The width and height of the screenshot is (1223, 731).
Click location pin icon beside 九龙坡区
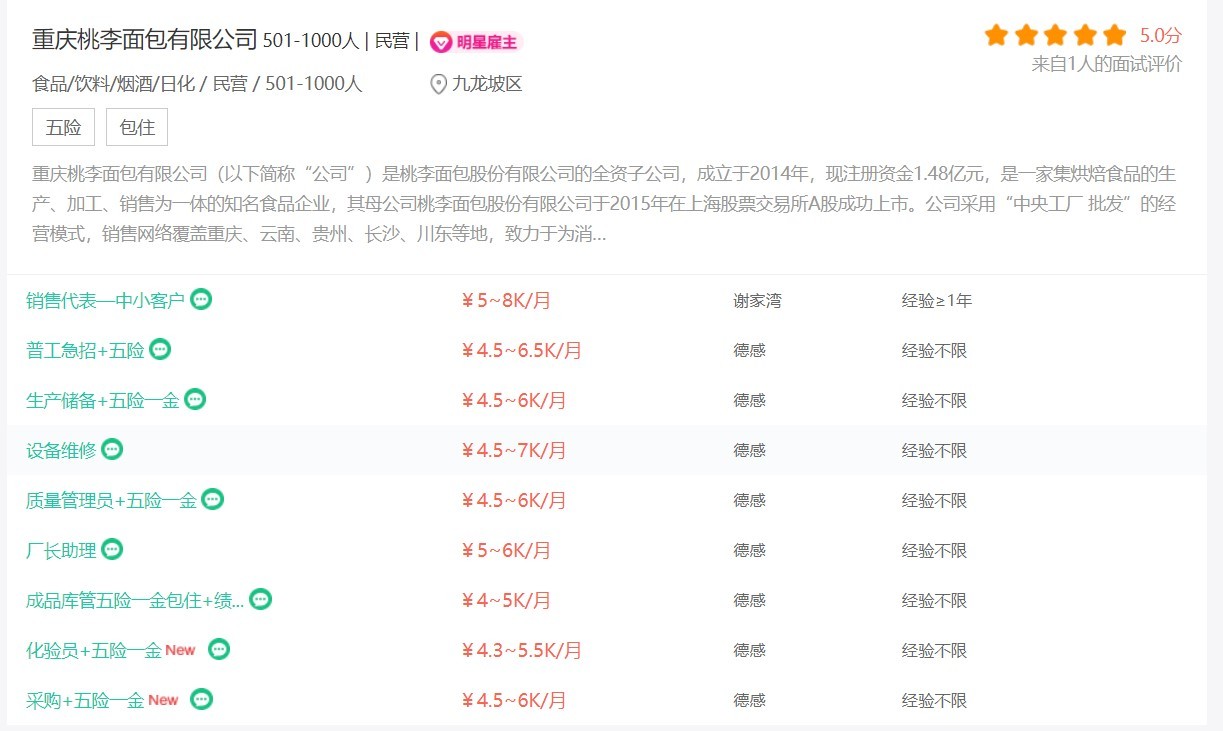(438, 84)
